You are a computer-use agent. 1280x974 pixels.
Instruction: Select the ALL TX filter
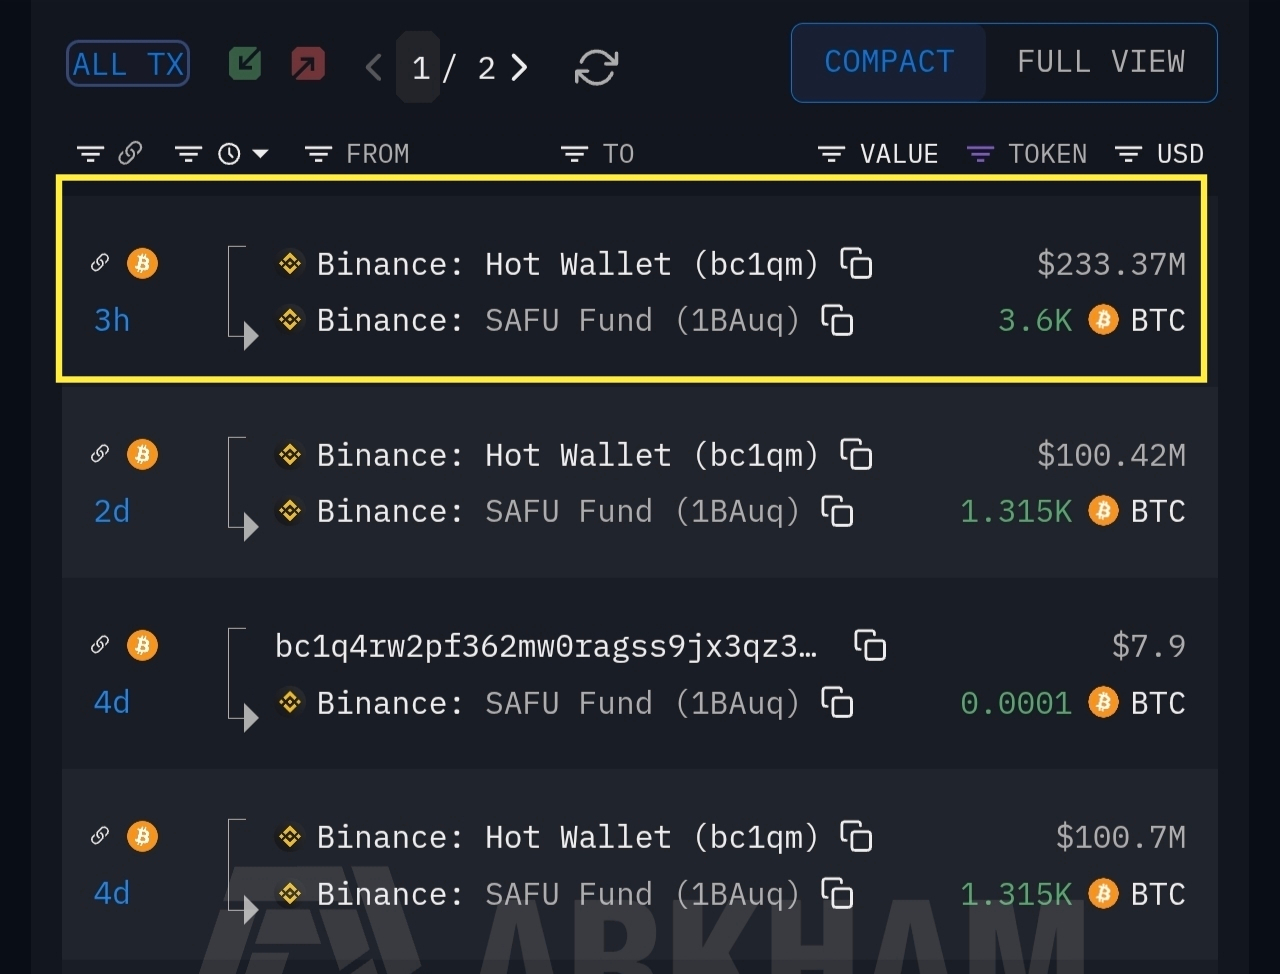[x=128, y=65]
